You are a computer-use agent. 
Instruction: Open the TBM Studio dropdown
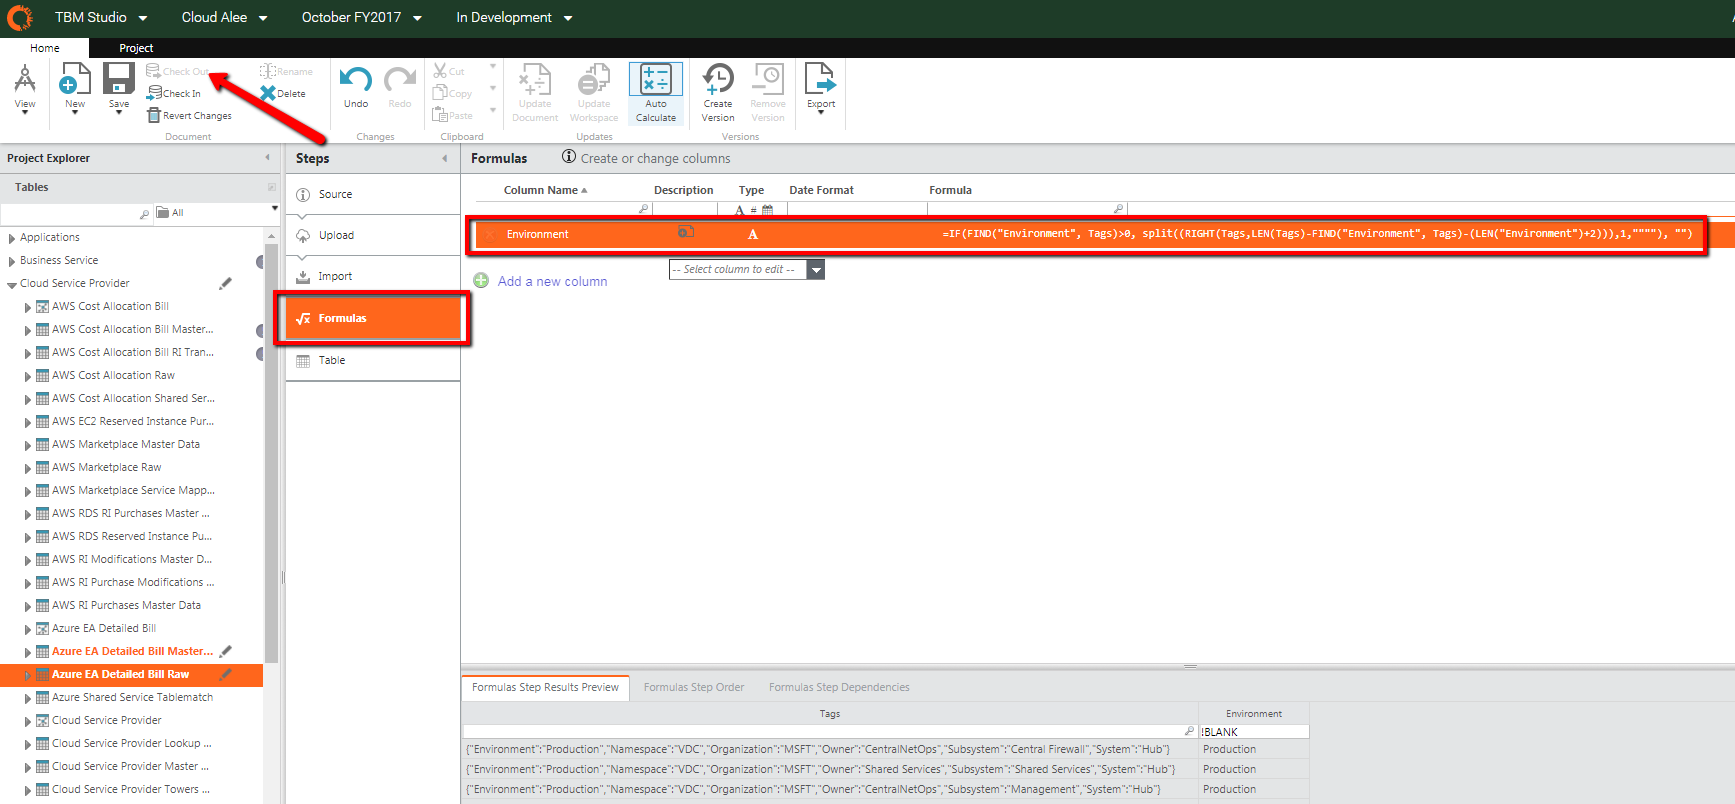101,17
